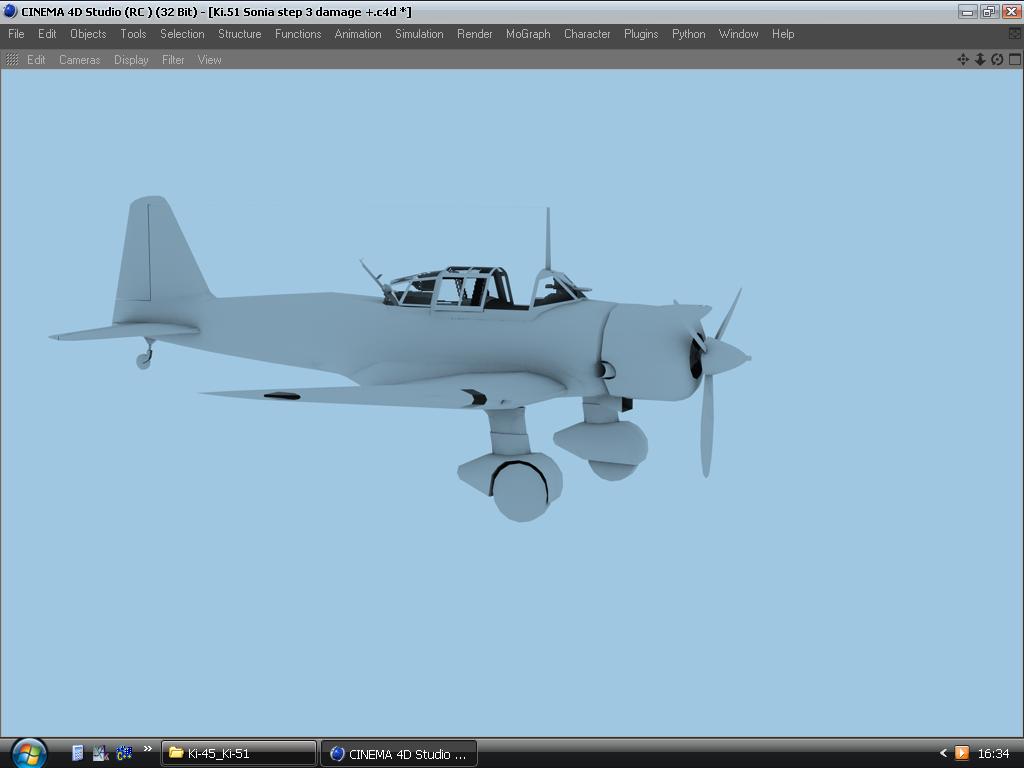The height and width of the screenshot is (768, 1024).
Task: Open the viewport Cameras menu
Action: tap(79, 60)
